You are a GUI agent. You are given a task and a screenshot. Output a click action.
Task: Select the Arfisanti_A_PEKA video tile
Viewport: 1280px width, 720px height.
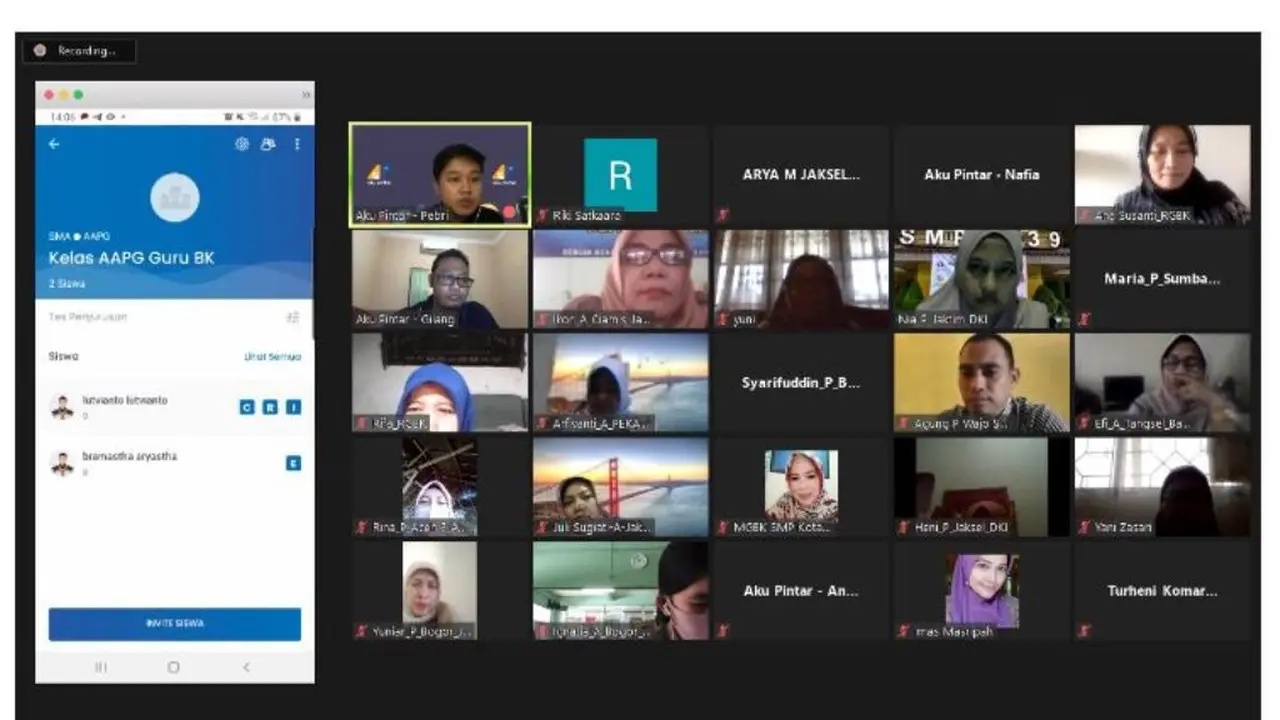(621, 383)
